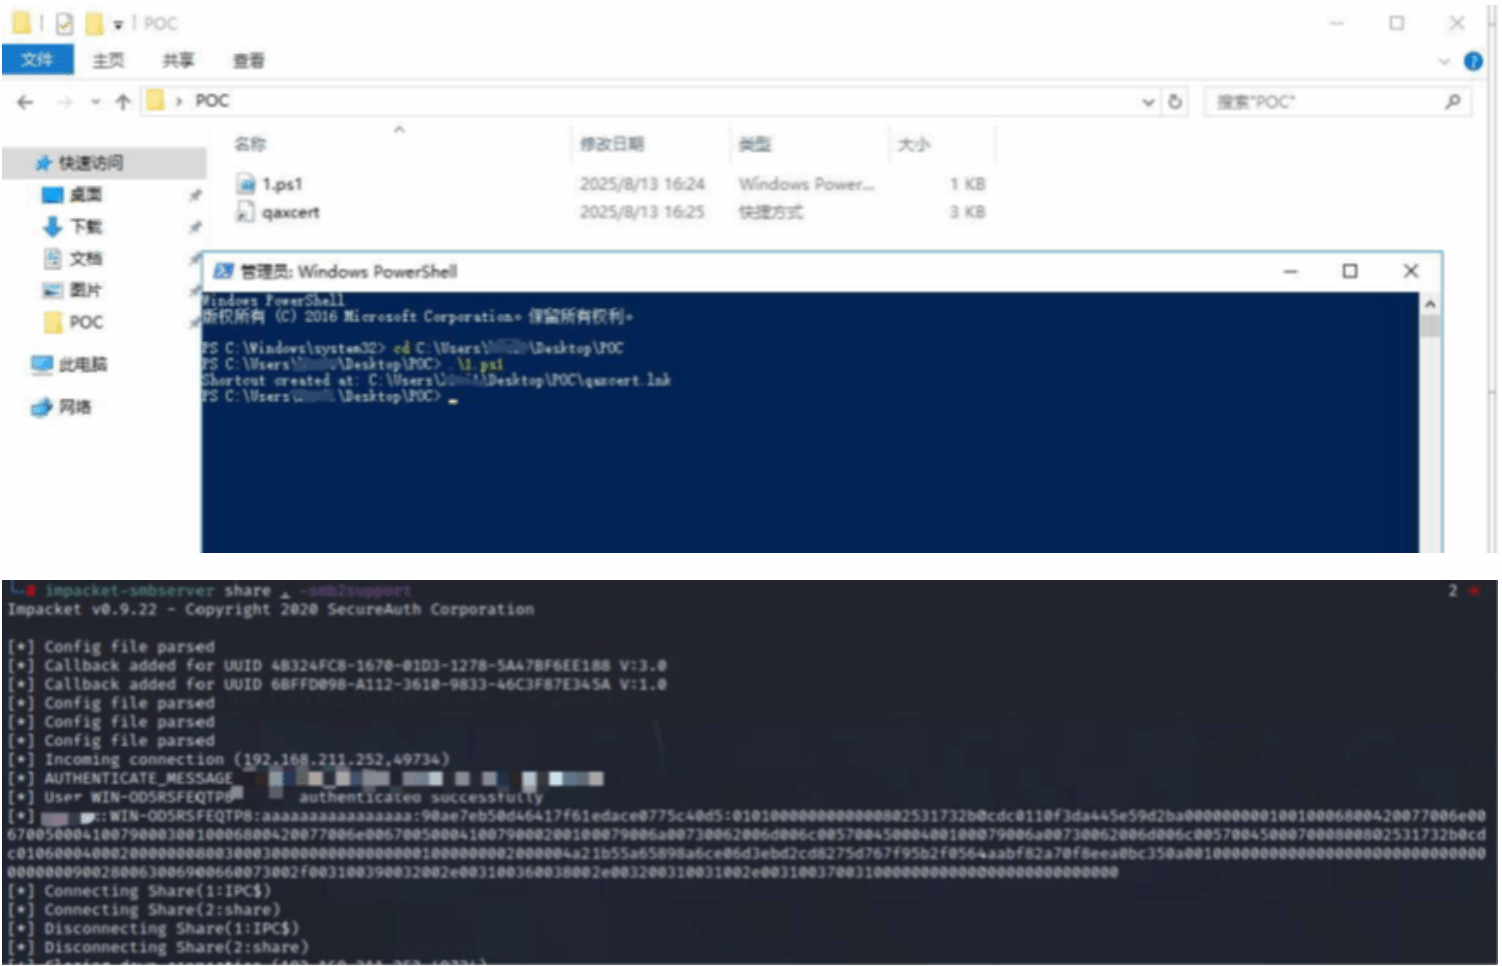
Task: Select 网络 in navigation pane
Action: [x=75, y=407]
